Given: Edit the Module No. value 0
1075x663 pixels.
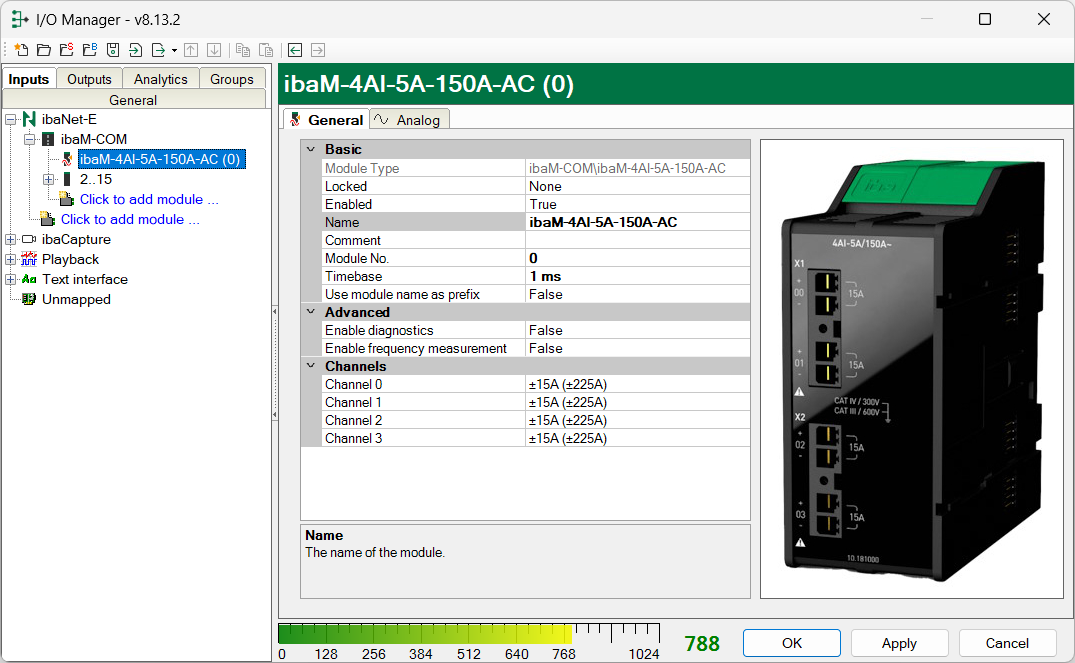Looking at the screenshot, I should pos(637,258).
